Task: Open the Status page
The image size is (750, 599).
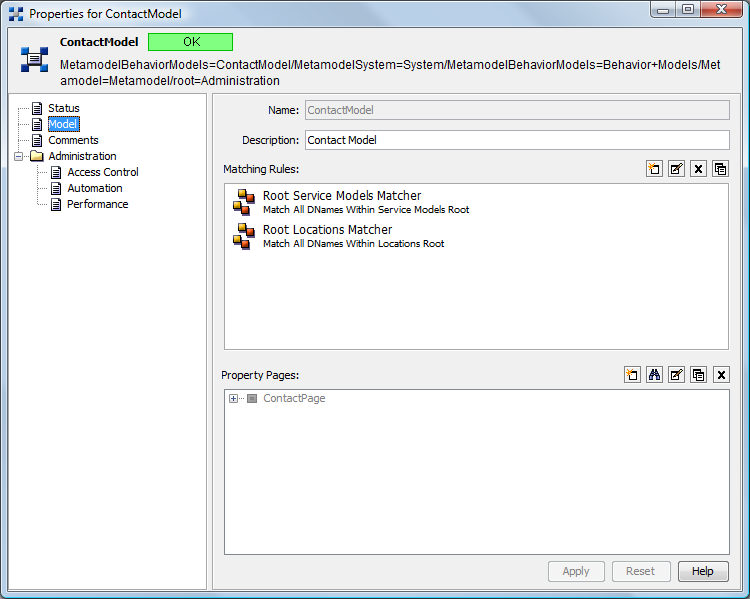Action: (64, 108)
